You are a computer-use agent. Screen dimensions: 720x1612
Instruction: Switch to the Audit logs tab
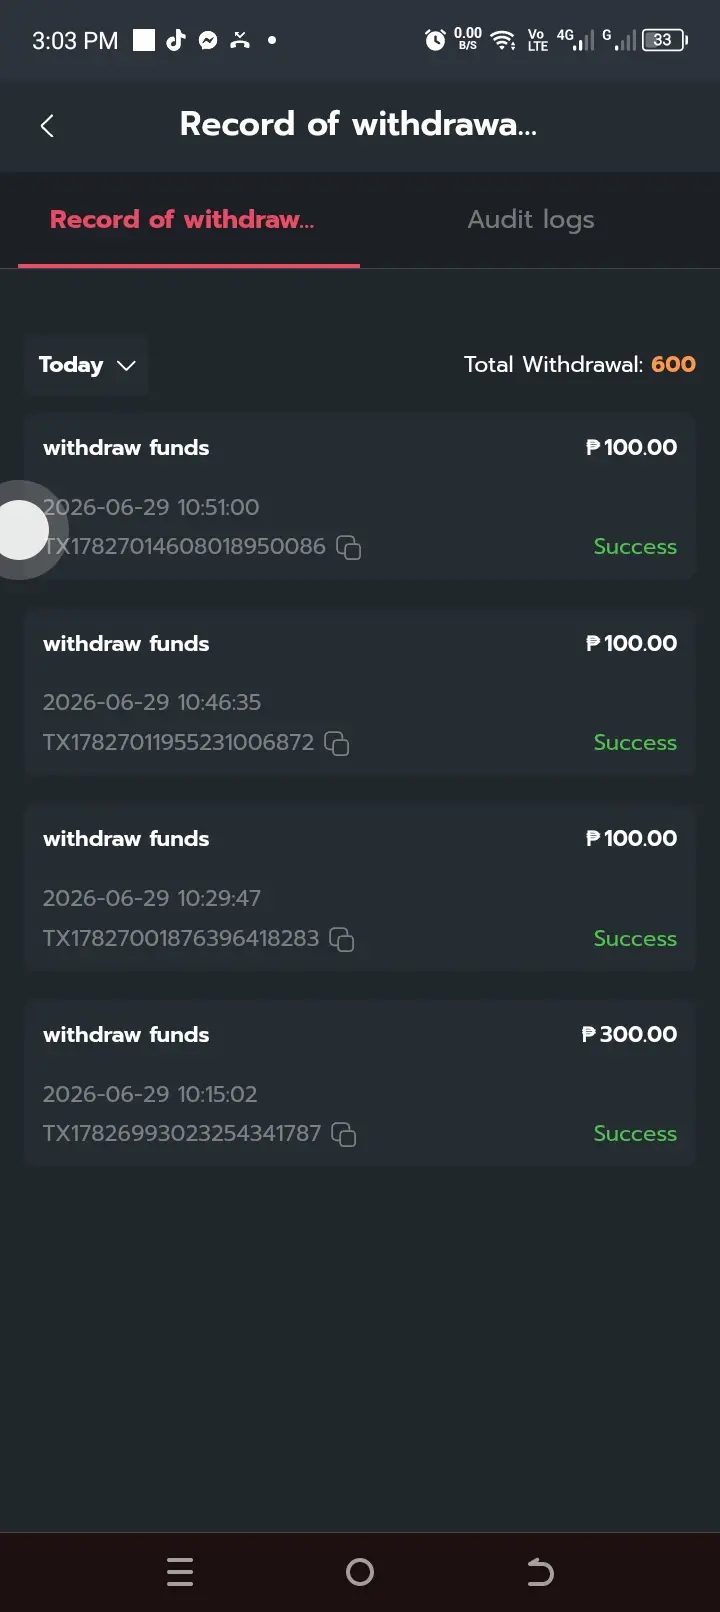click(531, 220)
